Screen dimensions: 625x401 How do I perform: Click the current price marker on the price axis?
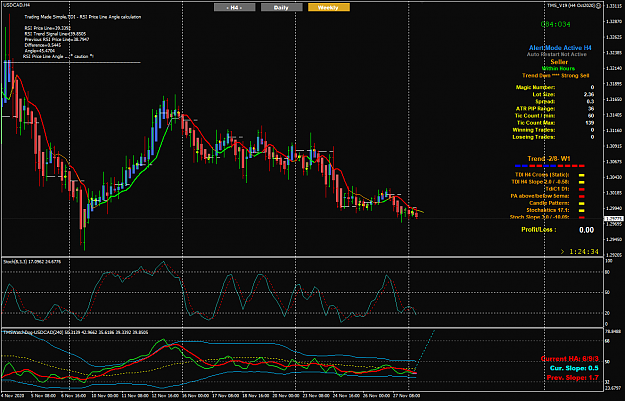click(614, 219)
